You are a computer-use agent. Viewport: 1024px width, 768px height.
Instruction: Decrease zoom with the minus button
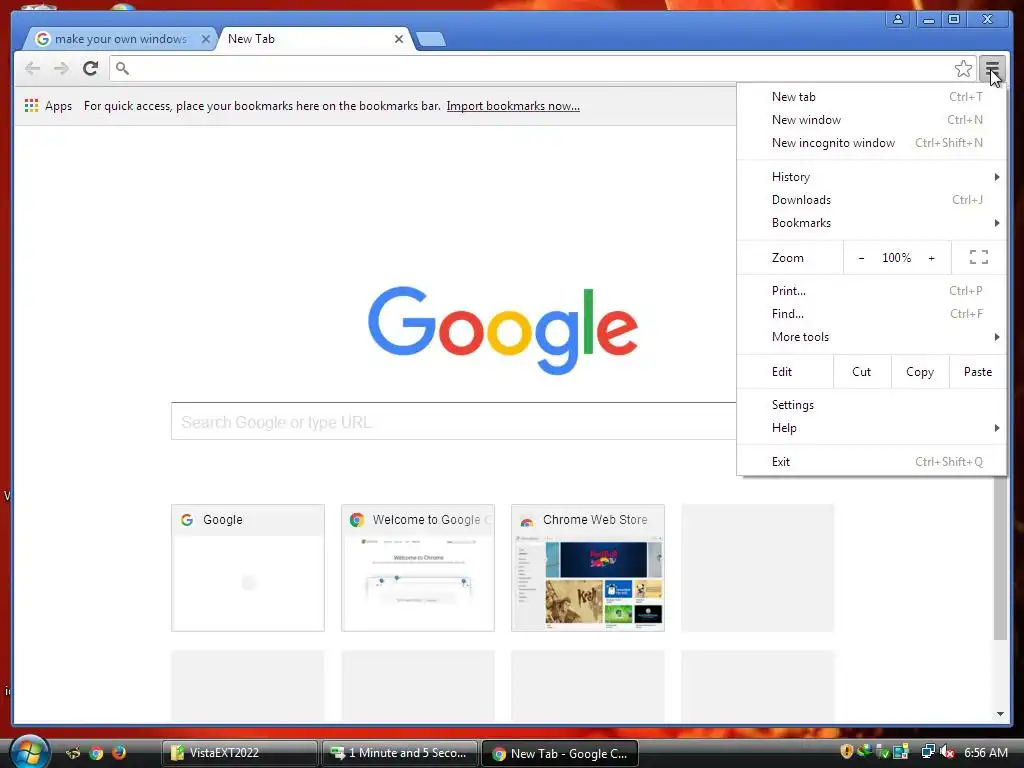pos(861,258)
